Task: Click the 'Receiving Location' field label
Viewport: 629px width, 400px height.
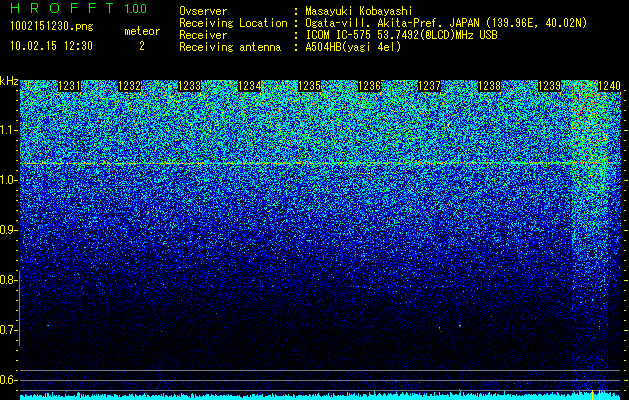Action: coord(233,23)
